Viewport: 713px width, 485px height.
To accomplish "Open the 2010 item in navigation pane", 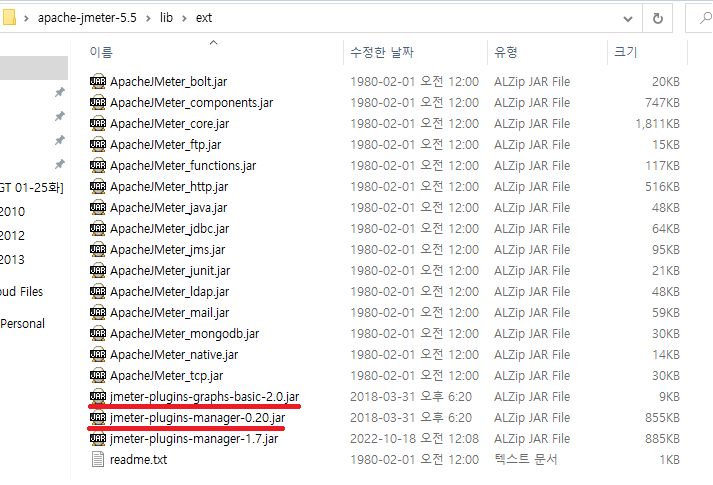I will [13, 211].
